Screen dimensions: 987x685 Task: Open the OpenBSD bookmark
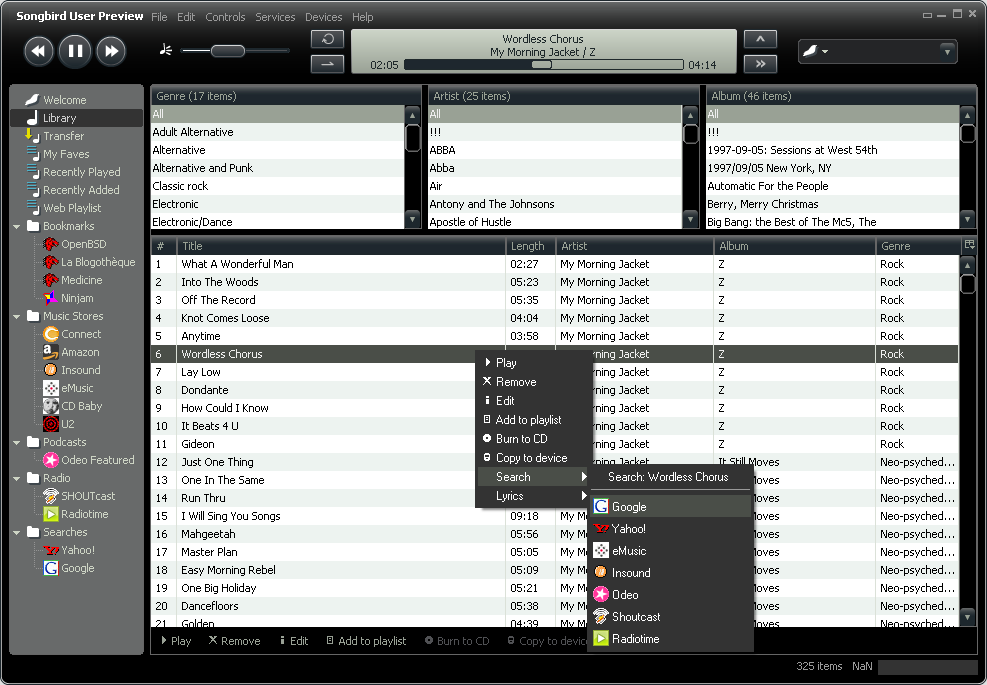[x=83, y=244]
